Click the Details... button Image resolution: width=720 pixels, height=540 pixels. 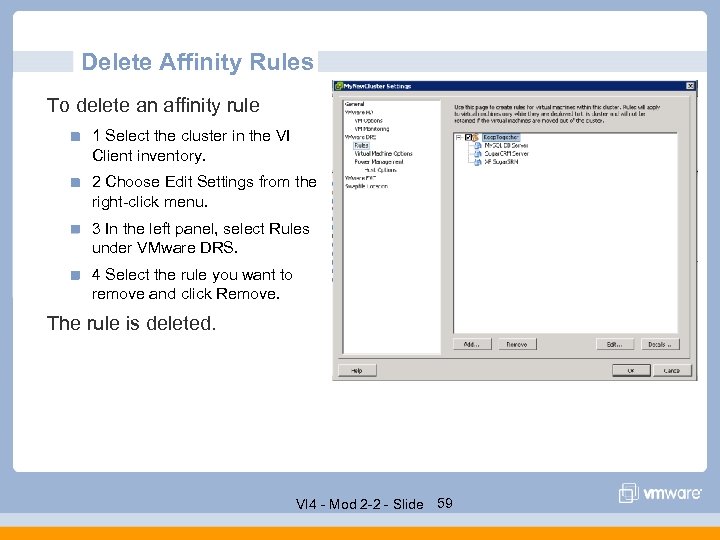pos(660,344)
